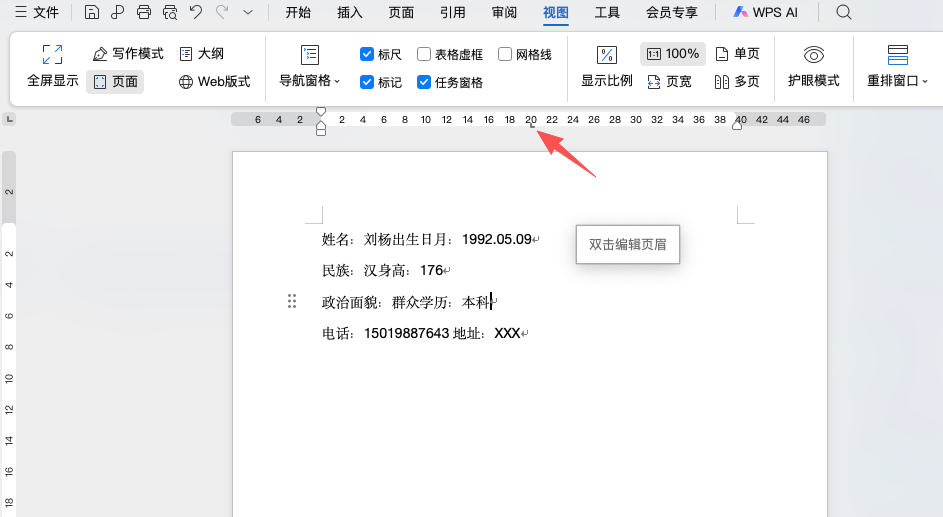Open the 重排窗口 dropdown
The width and height of the screenshot is (943, 517).
click(x=897, y=66)
